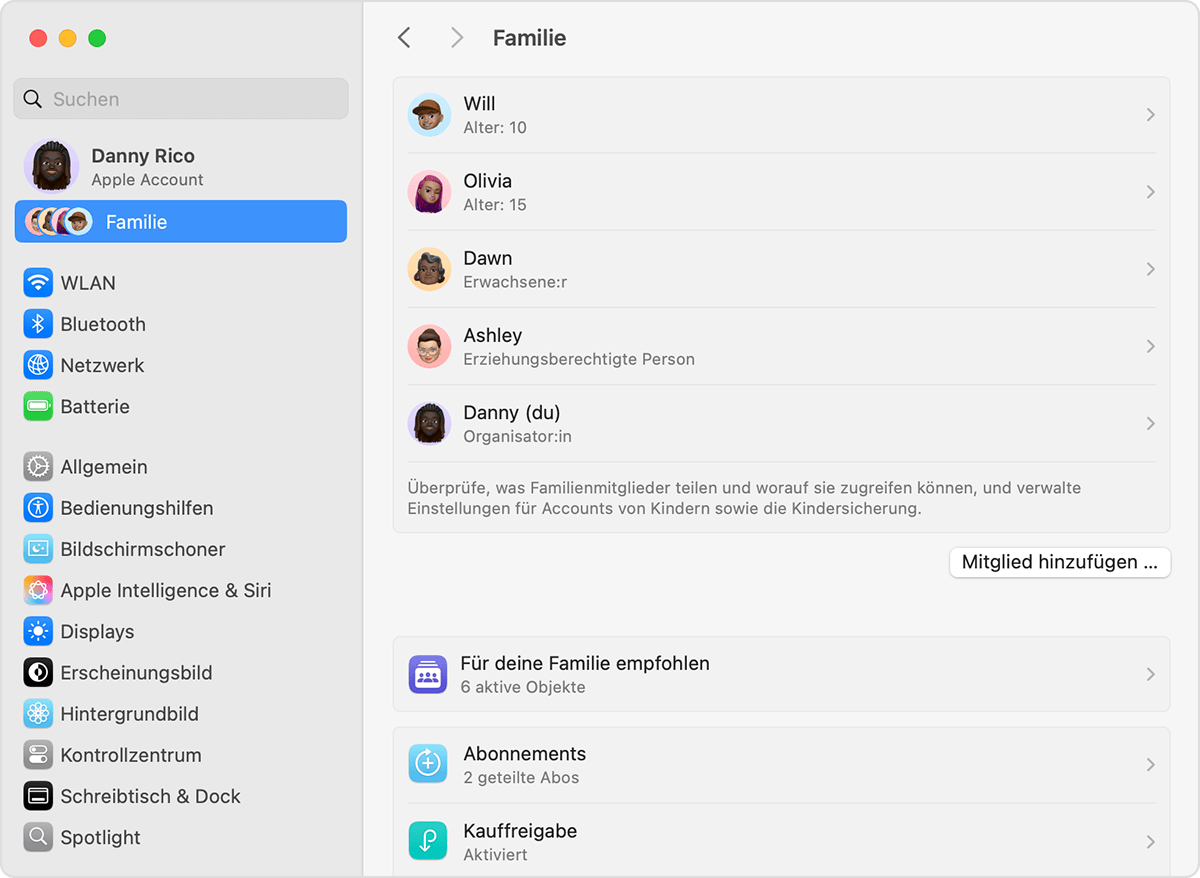Open the Kontrollzentrum icon
Screen dimensions: 1200x878
click(x=38, y=755)
